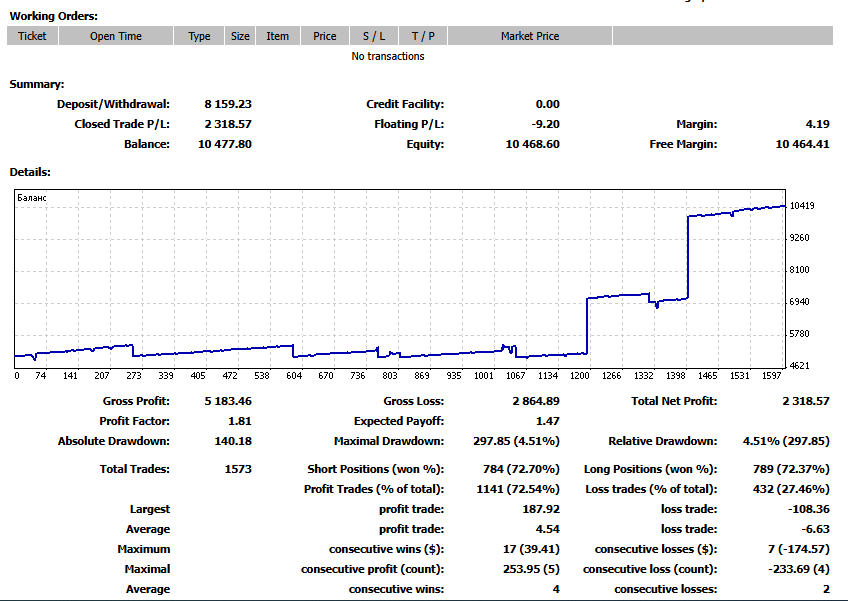This screenshot has height=601, width=848.
Task: Click the Ticket column header
Action: point(32,36)
